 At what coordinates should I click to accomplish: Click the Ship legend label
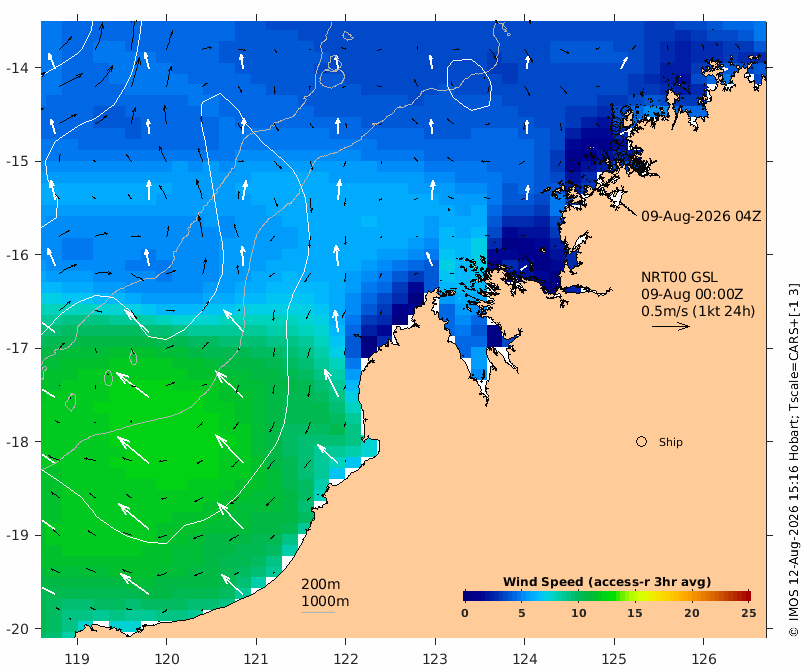point(671,442)
